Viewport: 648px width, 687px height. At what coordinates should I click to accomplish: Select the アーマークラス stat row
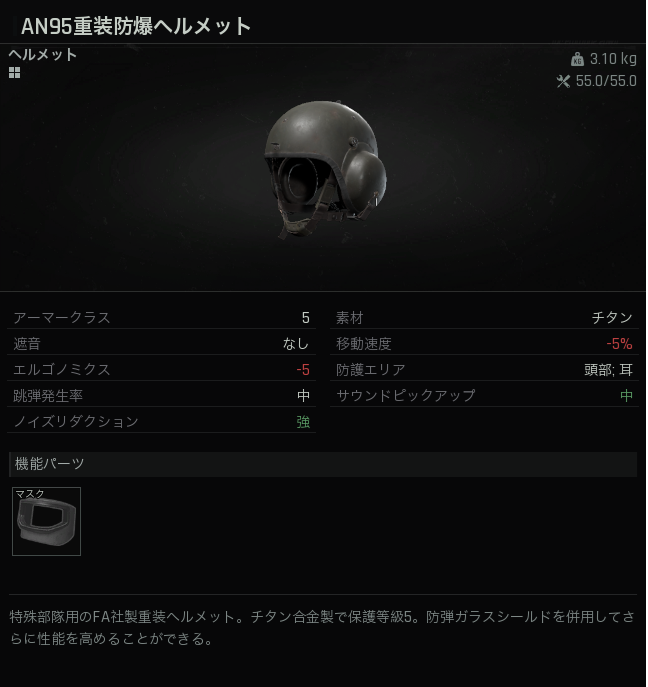[162, 318]
